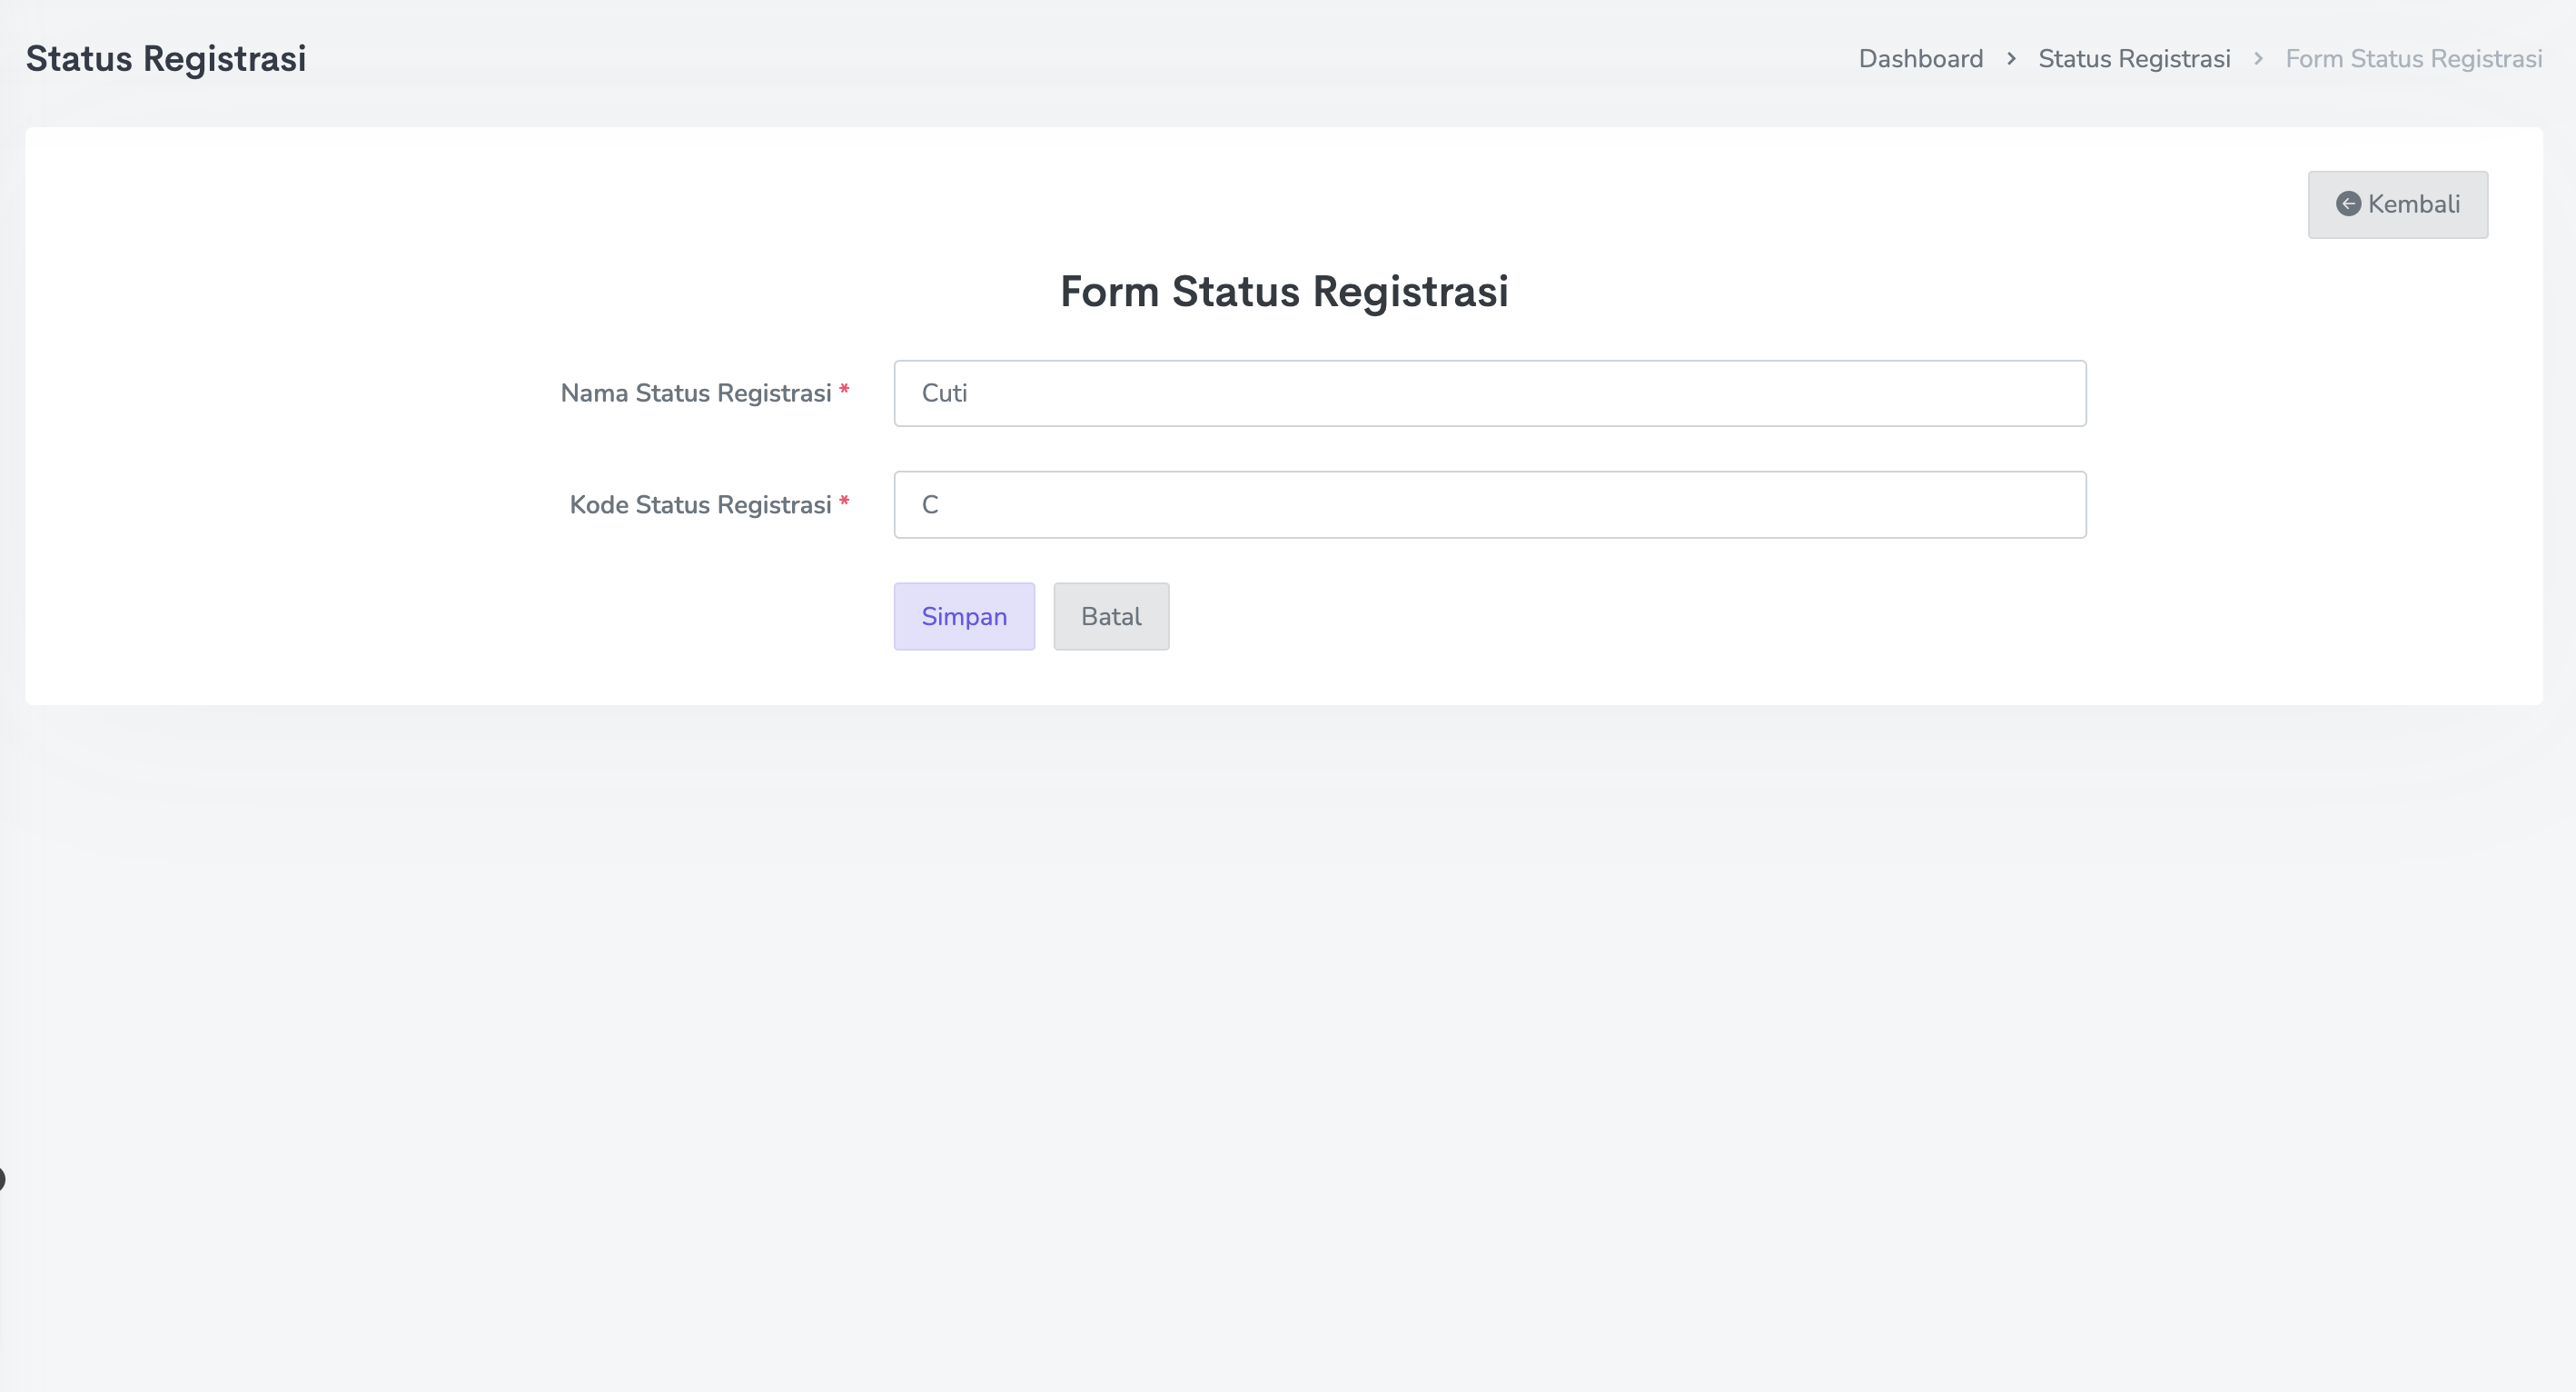Click the Status Registrasi page title

166,59
